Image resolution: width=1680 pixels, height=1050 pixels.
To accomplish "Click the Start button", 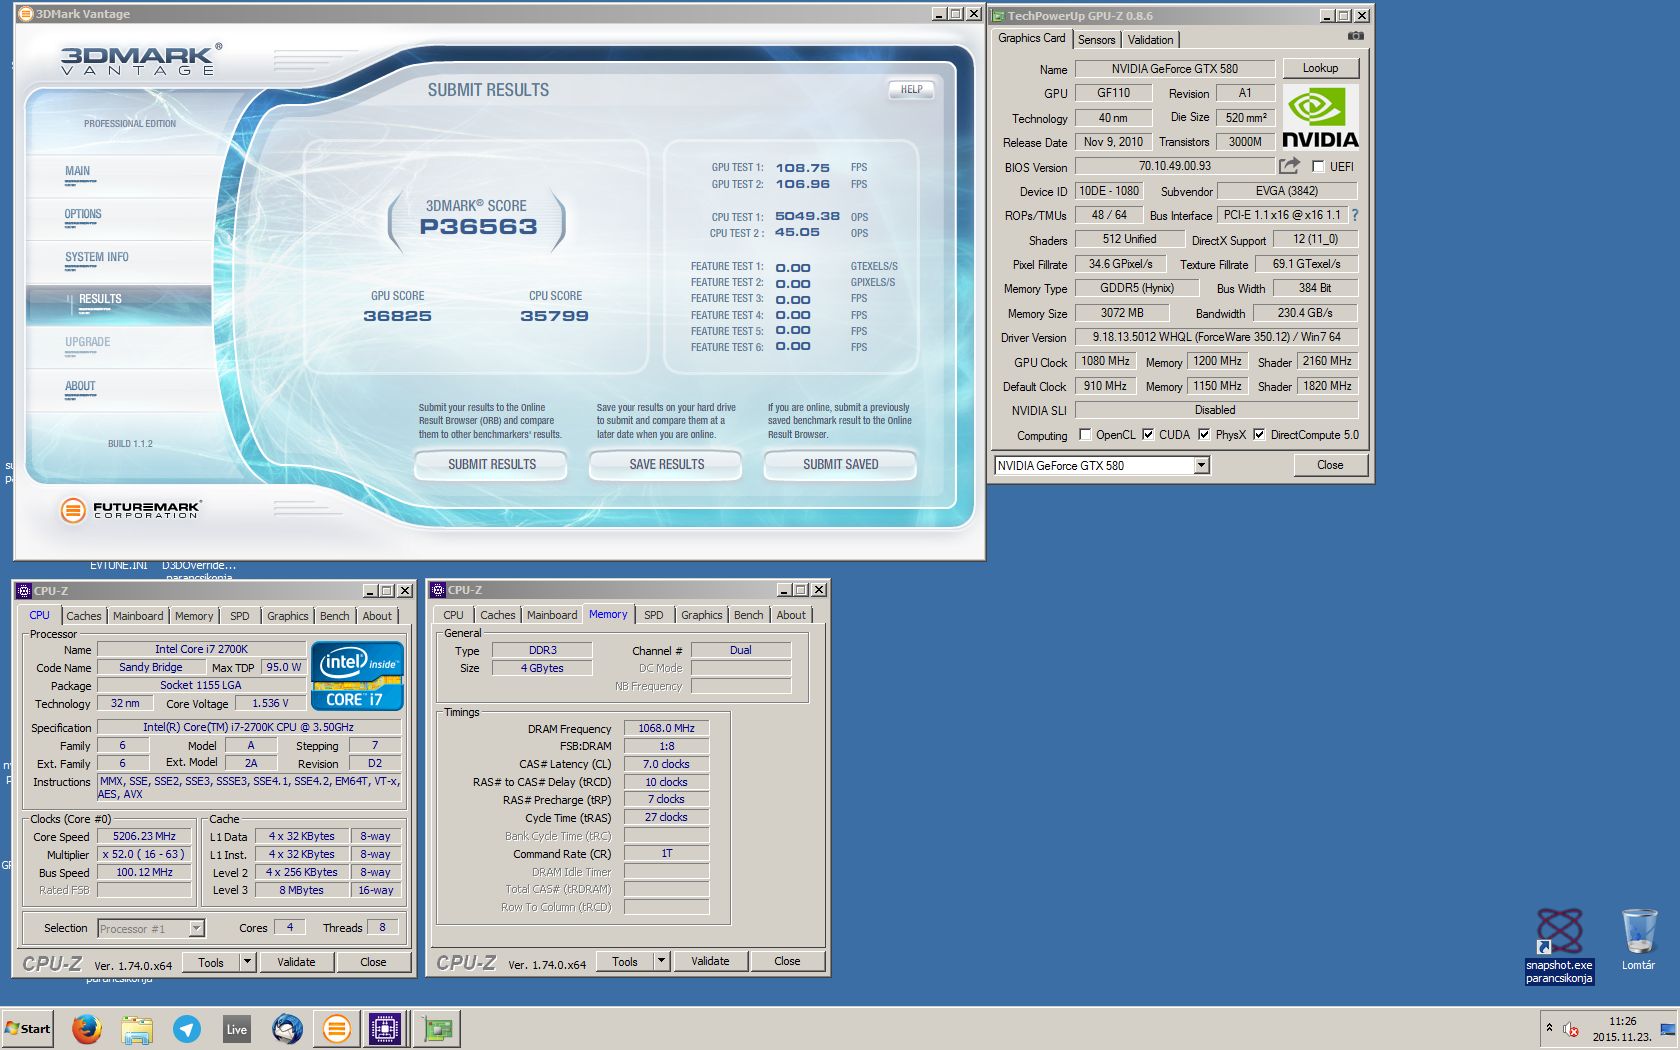I will [28, 1028].
